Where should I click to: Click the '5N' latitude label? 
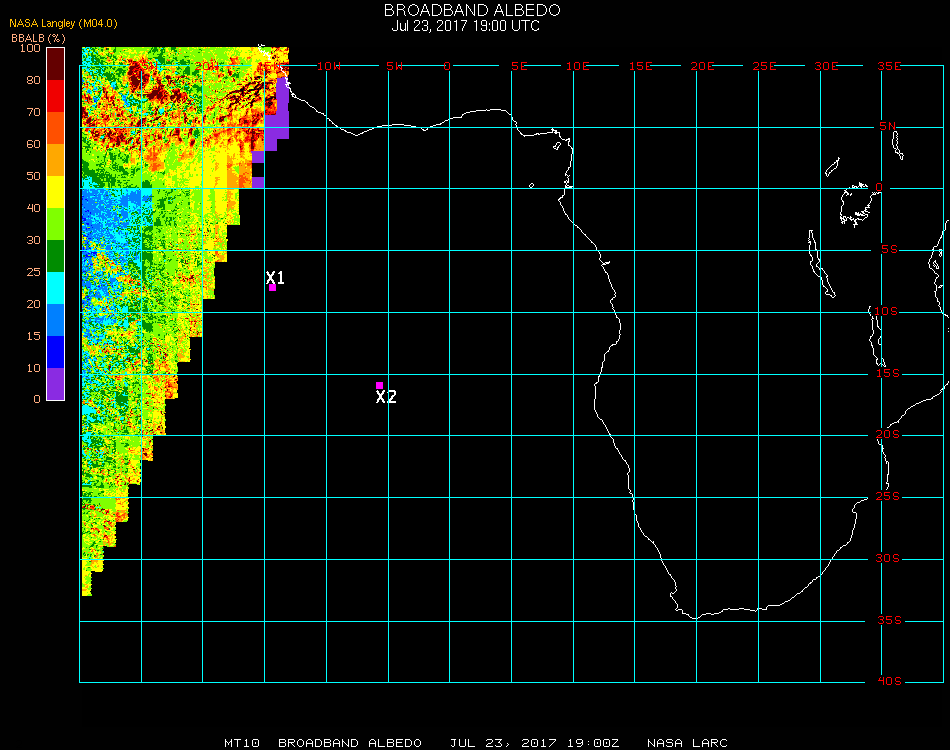888,126
